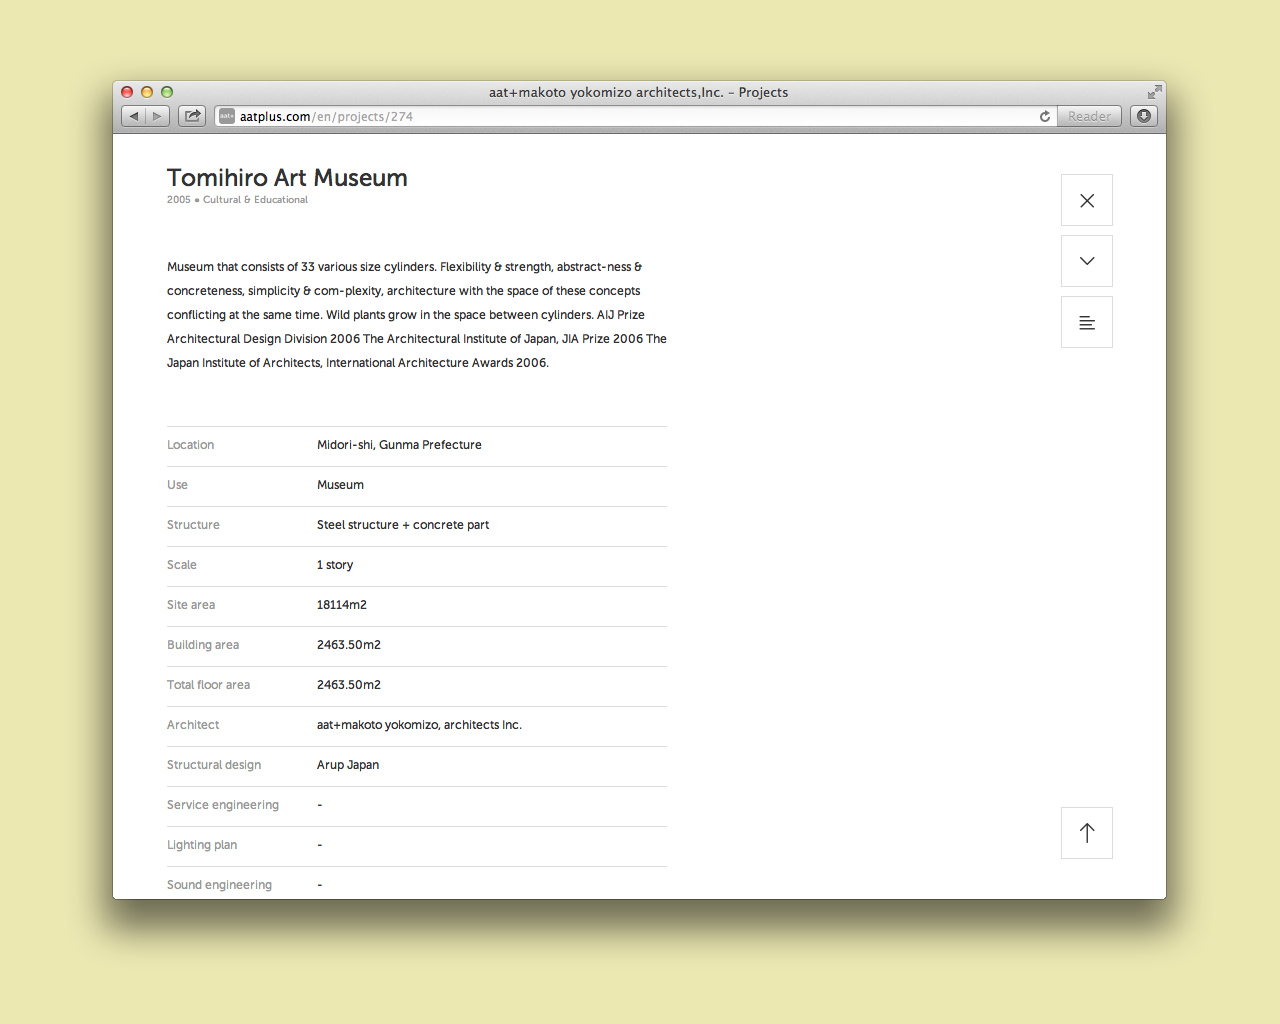Go to next project with down chevron
The image size is (1280, 1024).
[x=1087, y=261]
